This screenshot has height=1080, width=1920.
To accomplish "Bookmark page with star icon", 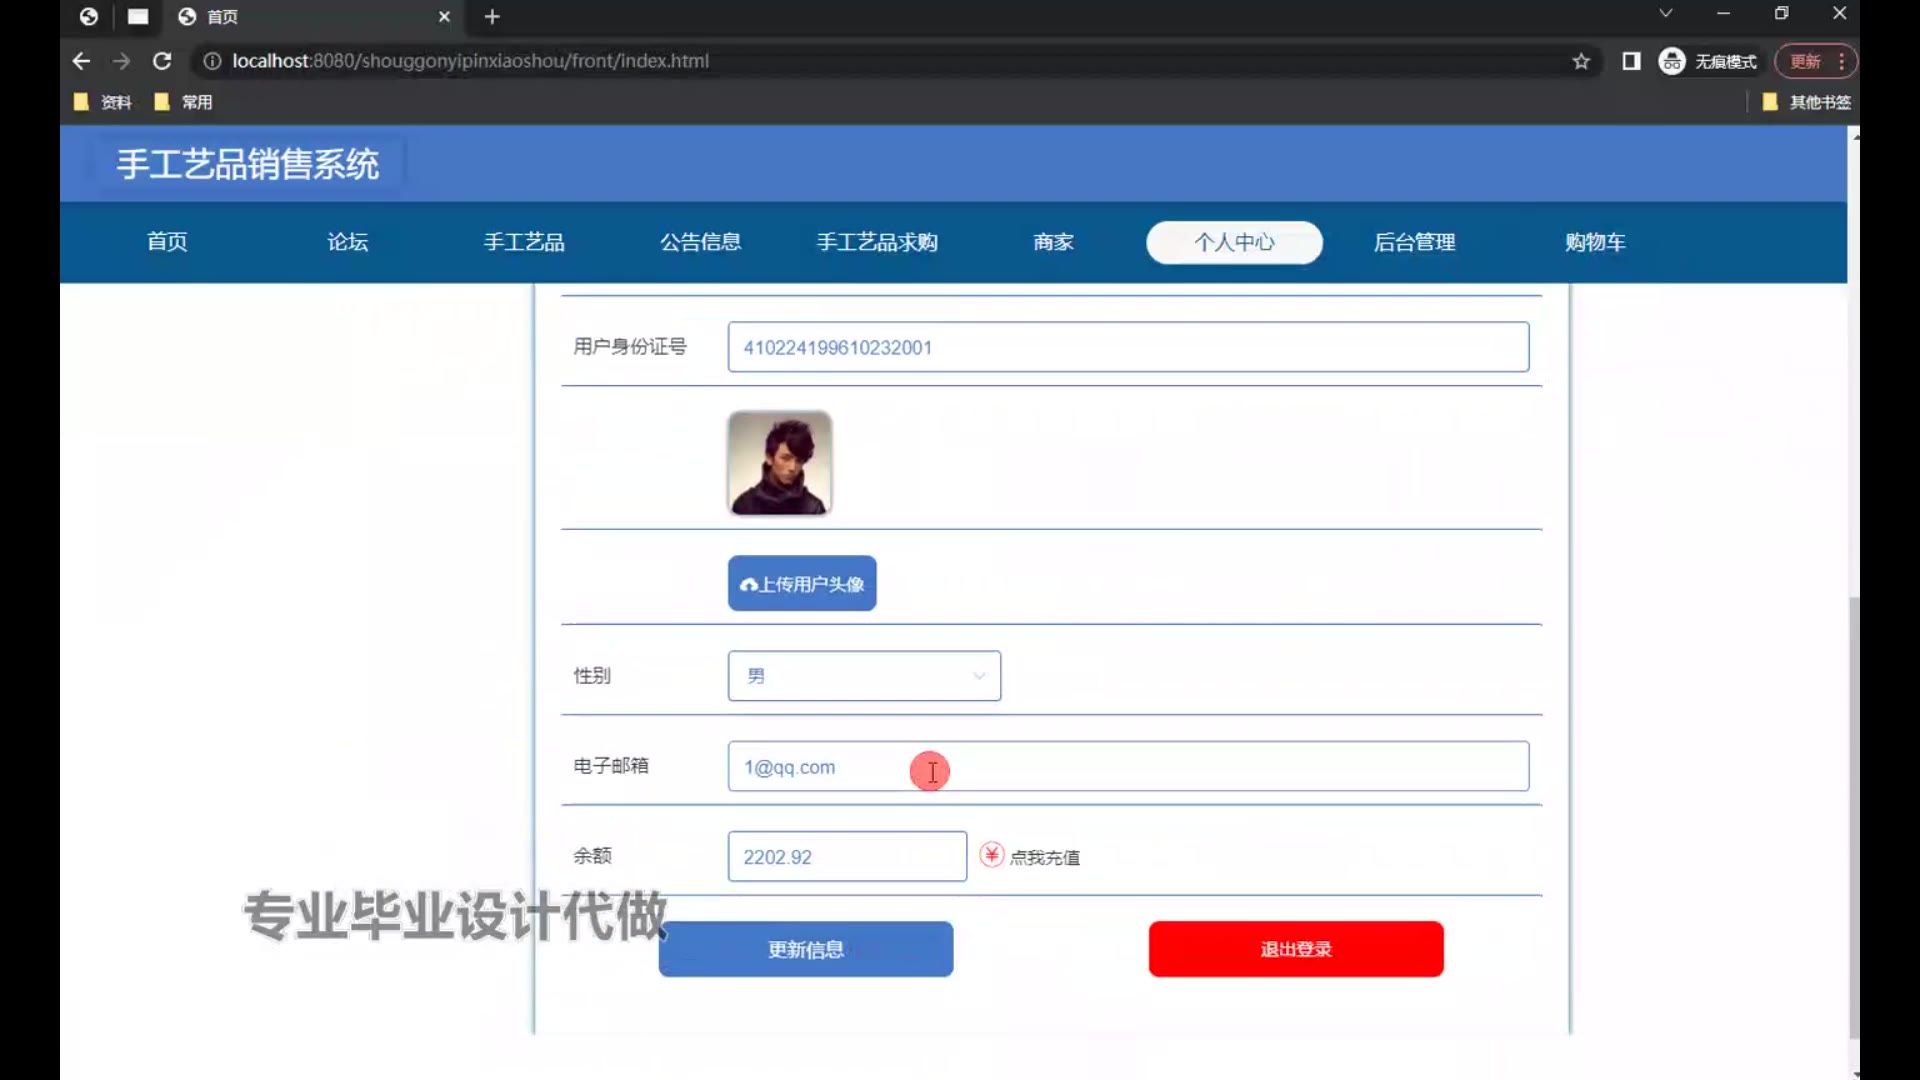I will pos(1581,61).
